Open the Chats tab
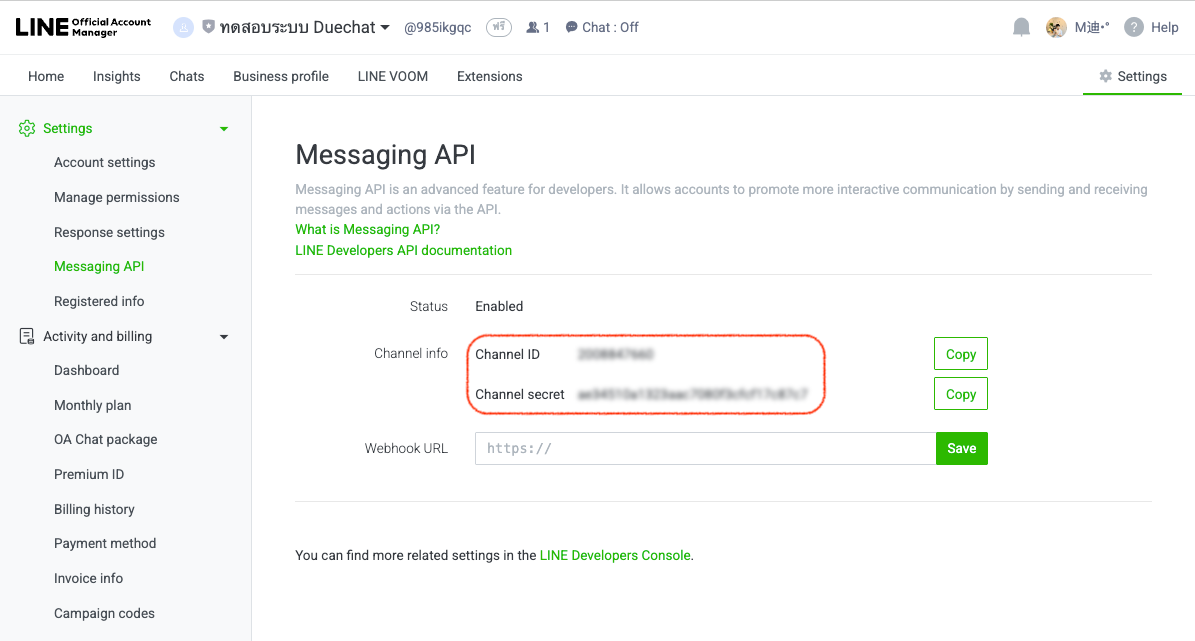Image resolution: width=1195 pixels, height=641 pixels. 187,76
